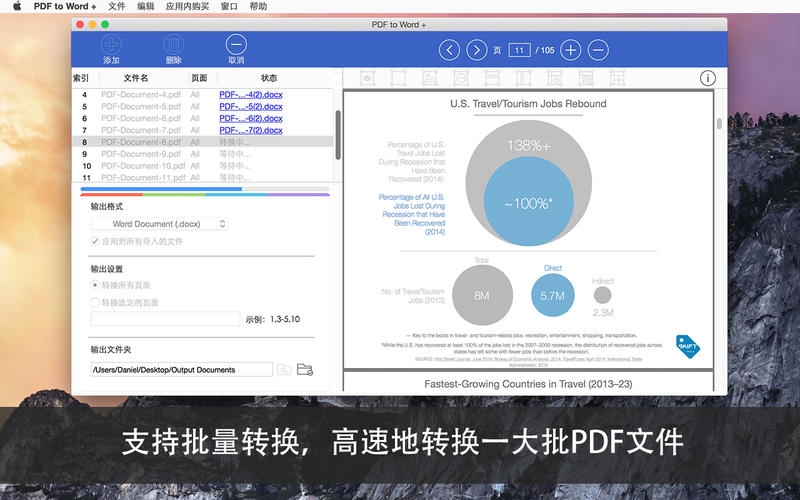The image size is (800, 500).
Task: Select 转换所有页面 radio button
Action: click(x=94, y=285)
